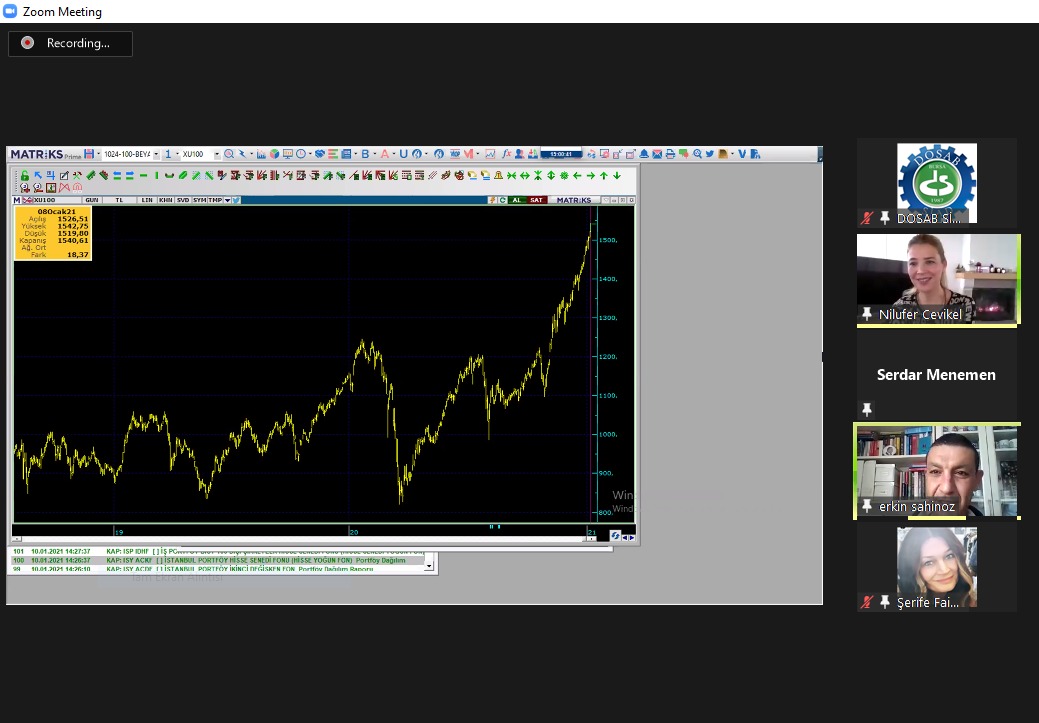Click the warning bell alarm drawing icon
1039x723 pixels.
click(498, 176)
